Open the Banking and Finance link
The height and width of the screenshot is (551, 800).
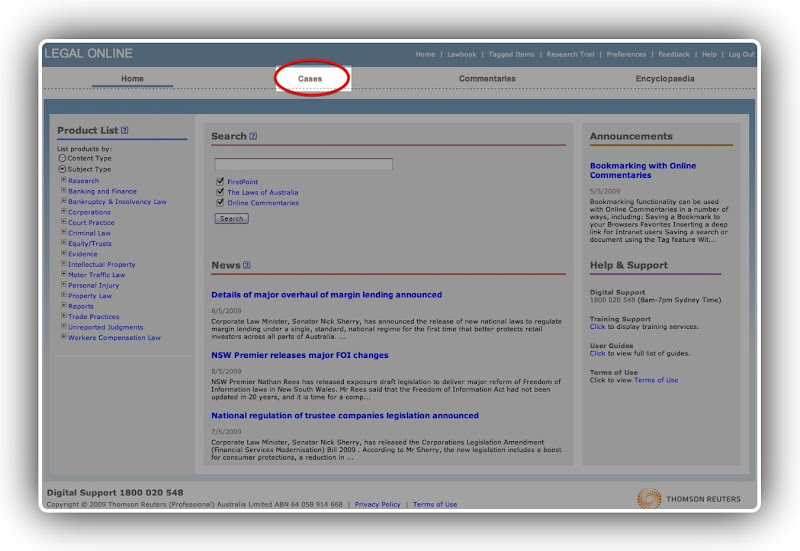click(x=103, y=191)
